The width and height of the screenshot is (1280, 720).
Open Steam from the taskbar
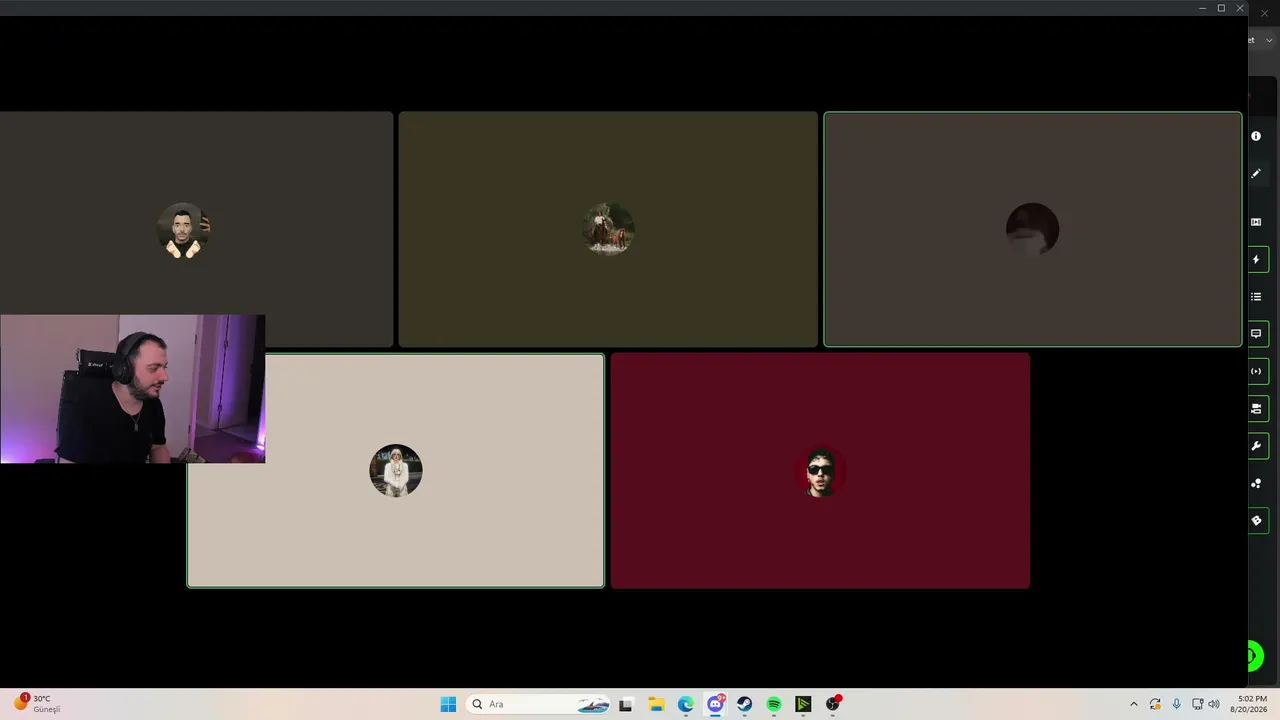point(744,704)
